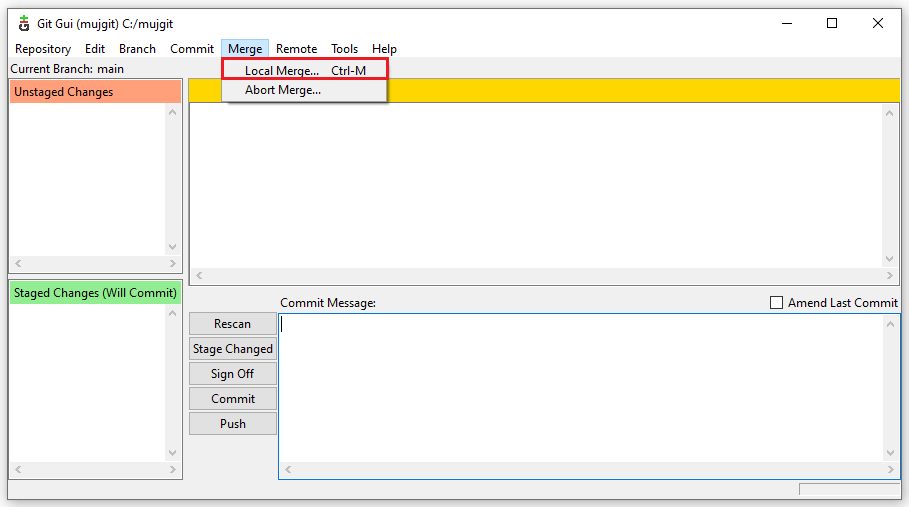Focus the Commit Message text area

(581, 388)
